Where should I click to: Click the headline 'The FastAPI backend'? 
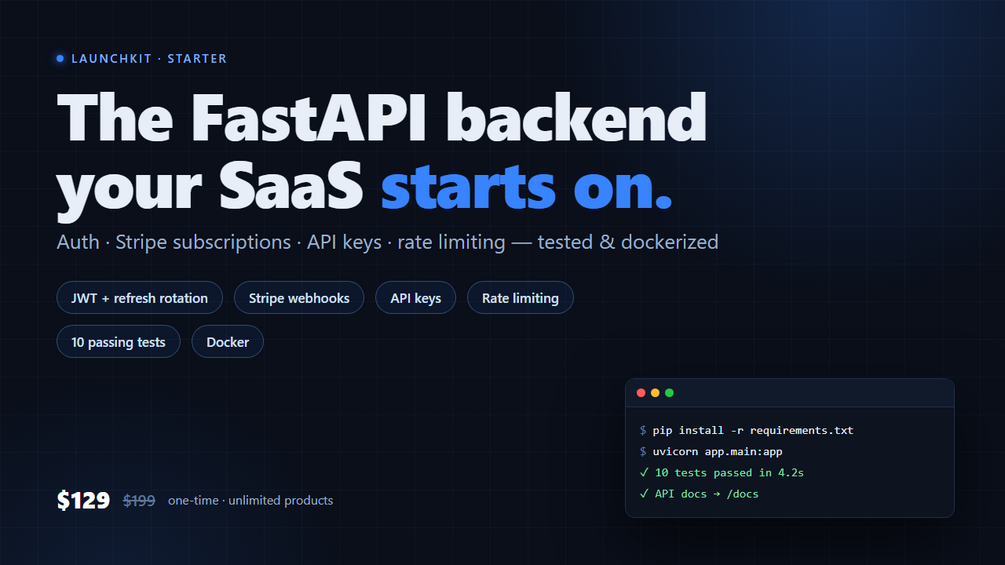point(382,117)
